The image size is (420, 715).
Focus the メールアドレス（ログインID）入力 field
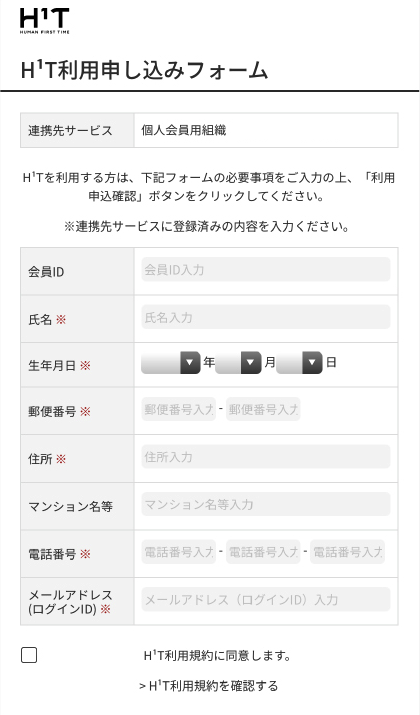pyautogui.click(x=266, y=599)
